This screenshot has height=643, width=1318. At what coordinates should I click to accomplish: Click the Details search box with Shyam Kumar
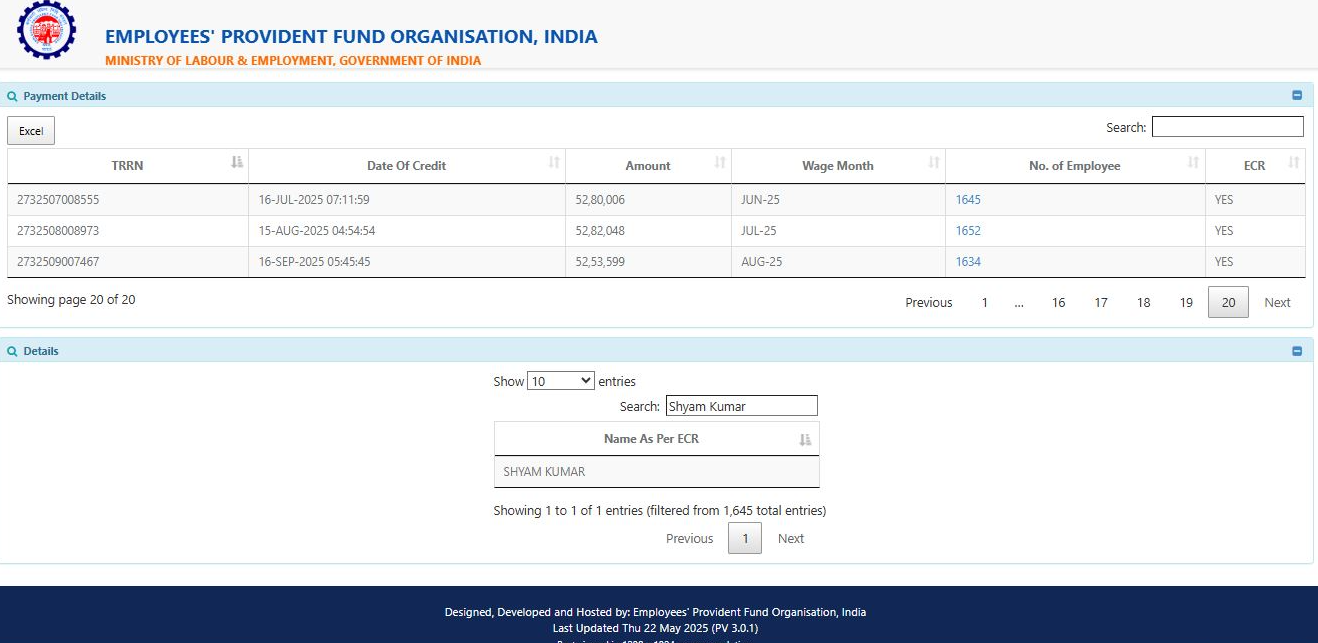741,406
